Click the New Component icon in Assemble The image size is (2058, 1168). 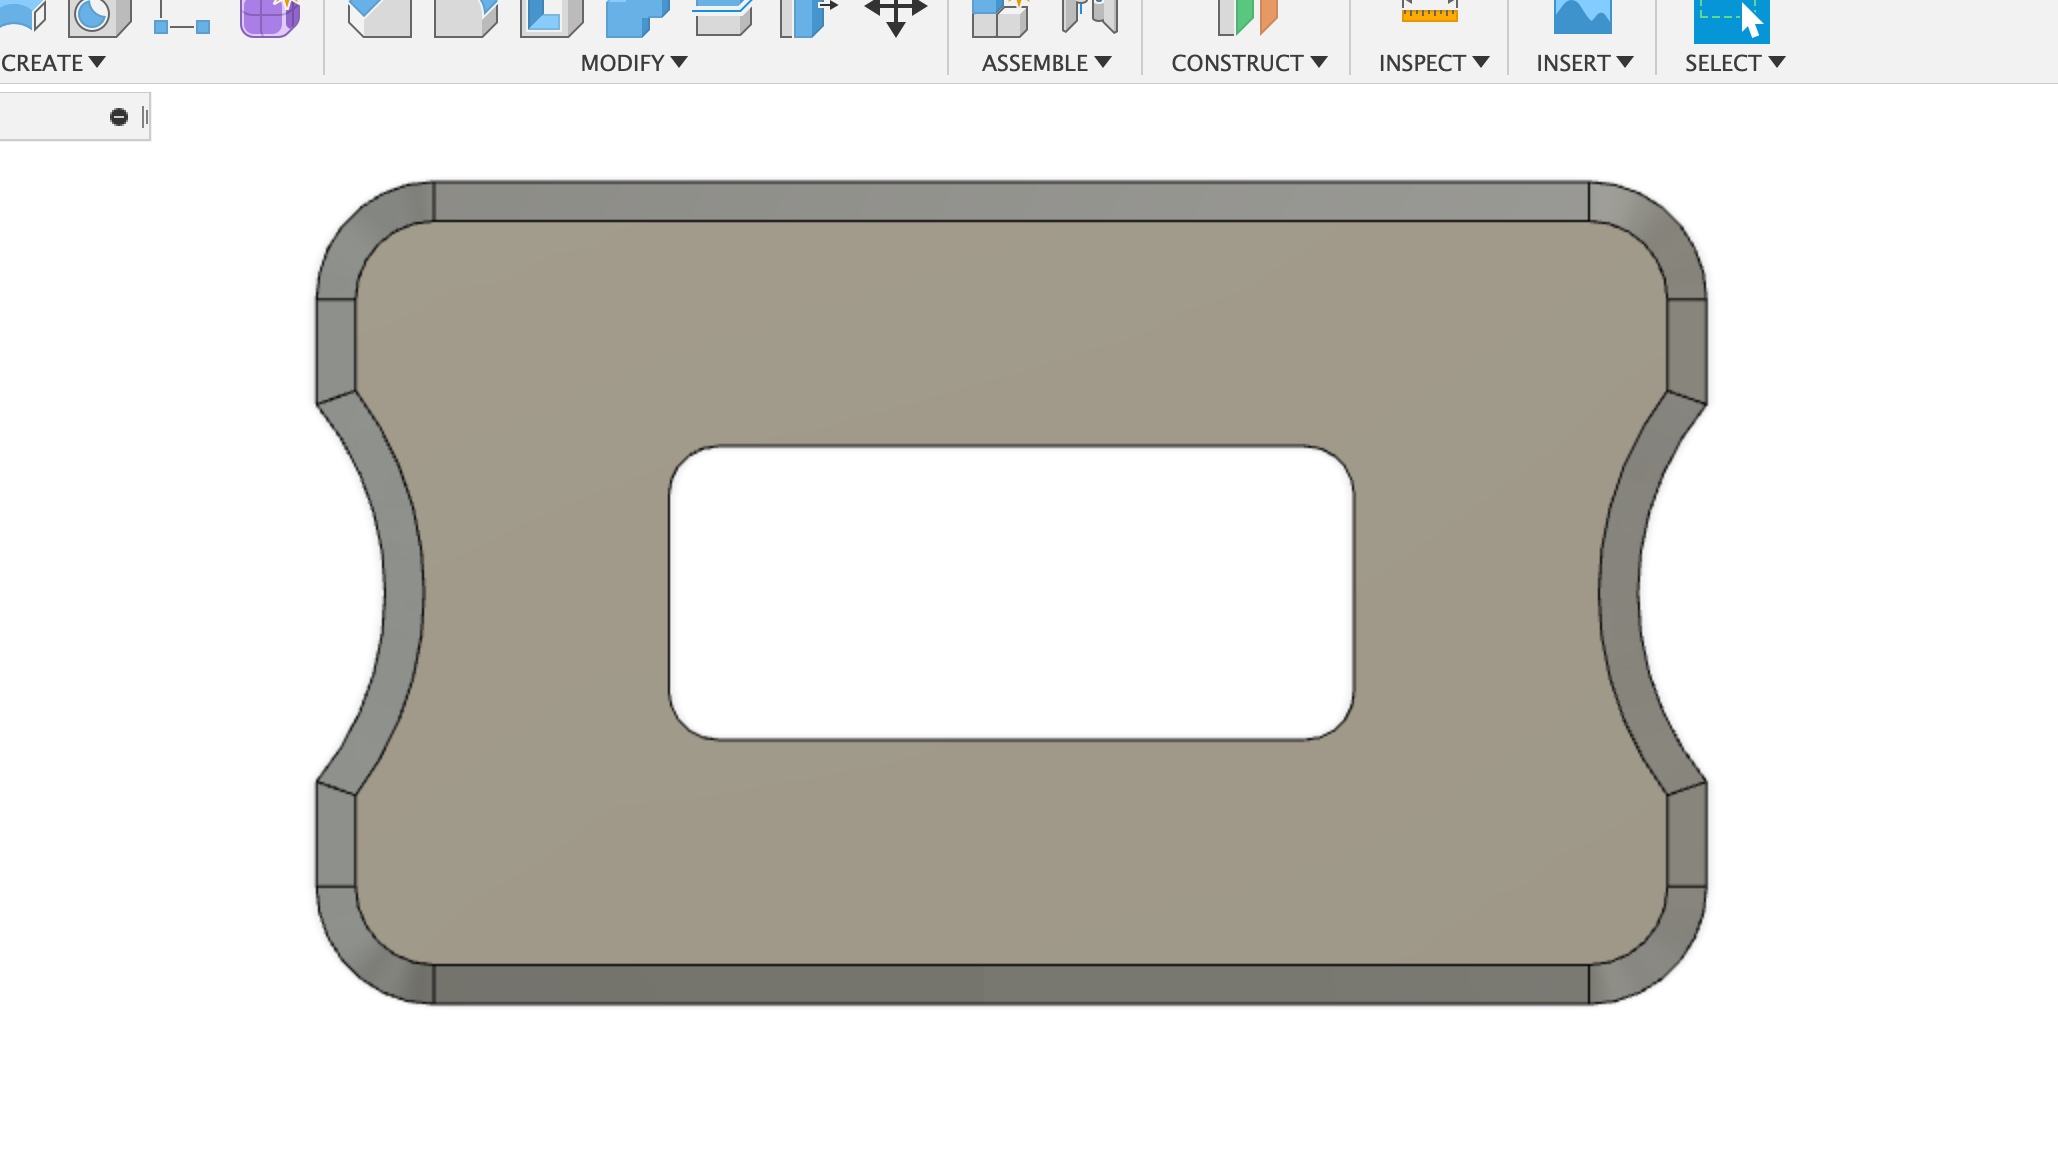coord(1001,17)
